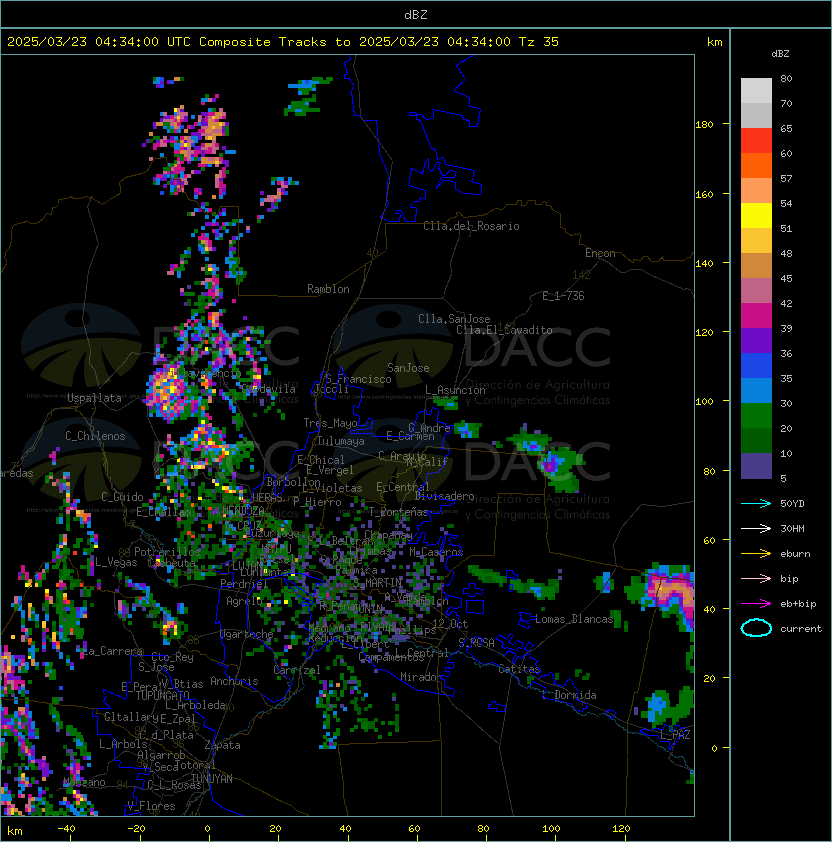Screen dimensions: 832x842
Task: Click the 'TUNUYAN' place label
Action: click(x=212, y=779)
